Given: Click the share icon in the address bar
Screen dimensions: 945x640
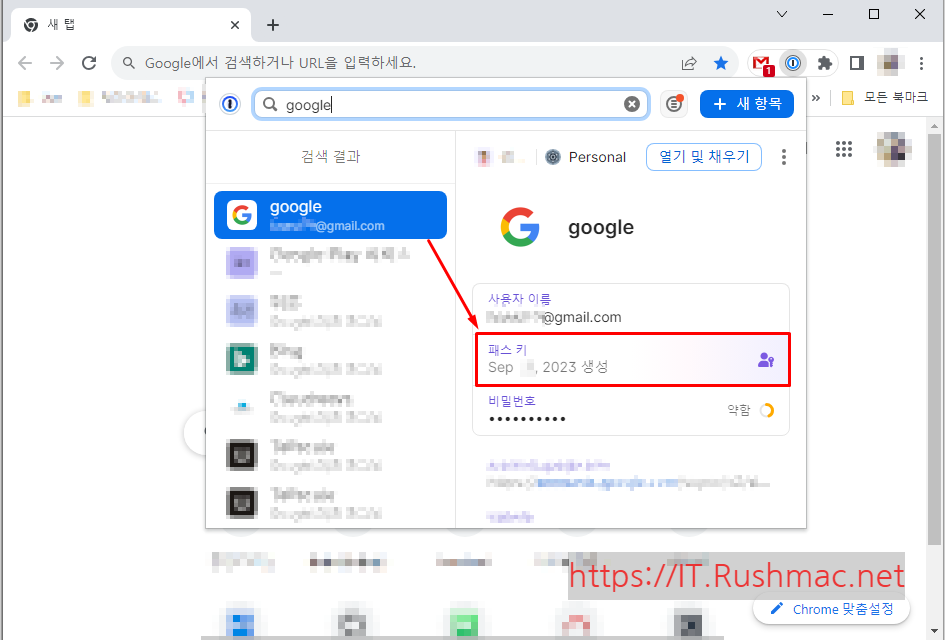Looking at the screenshot, I should tap(689, 62).
